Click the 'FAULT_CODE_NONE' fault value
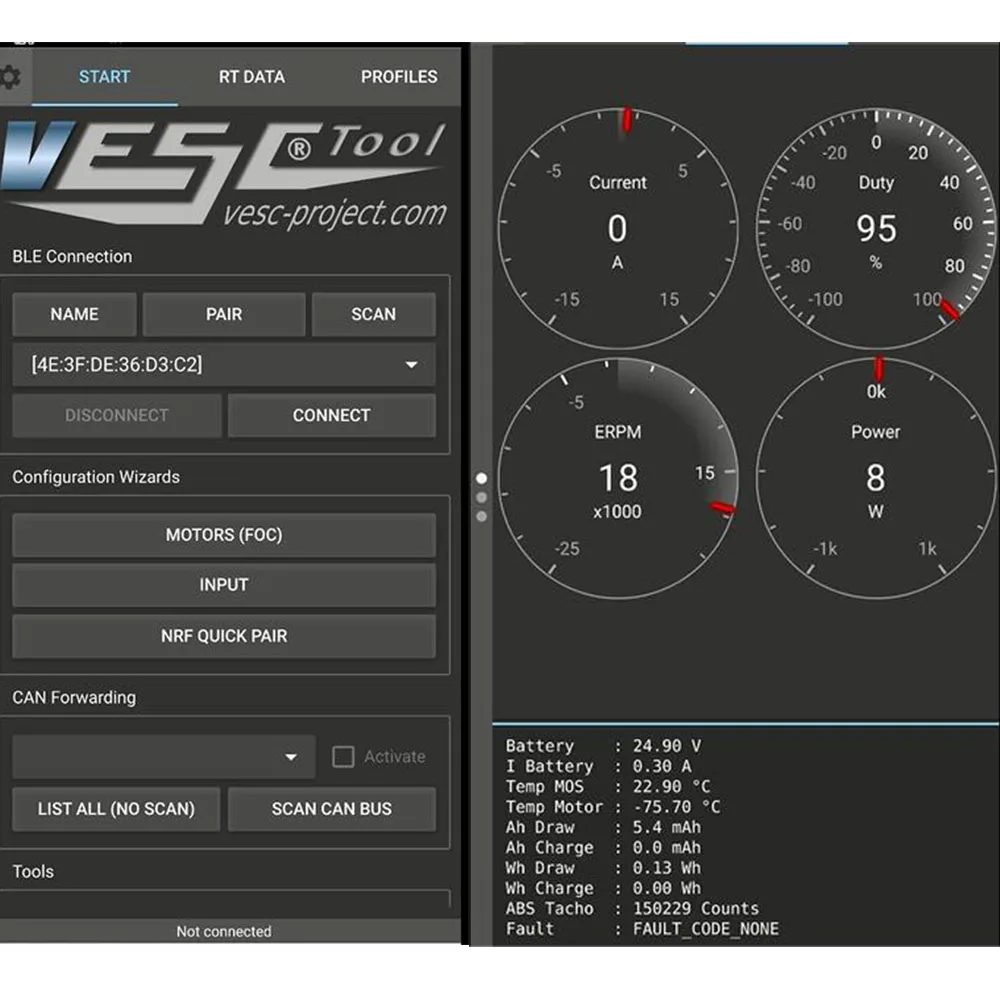This screenshot has height=1000, width=1000. pos(706,929)
